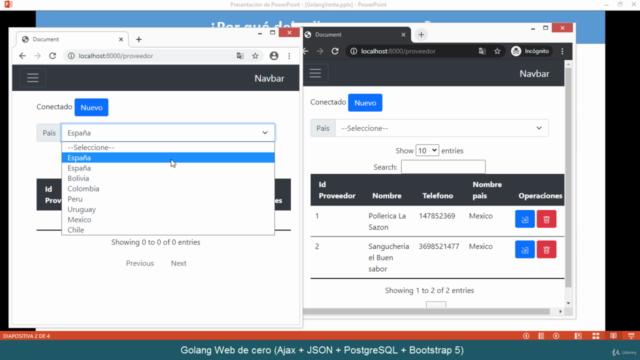Switch to PowerPoint reading view icon
The image size is (640, 360).
(613, 336)
